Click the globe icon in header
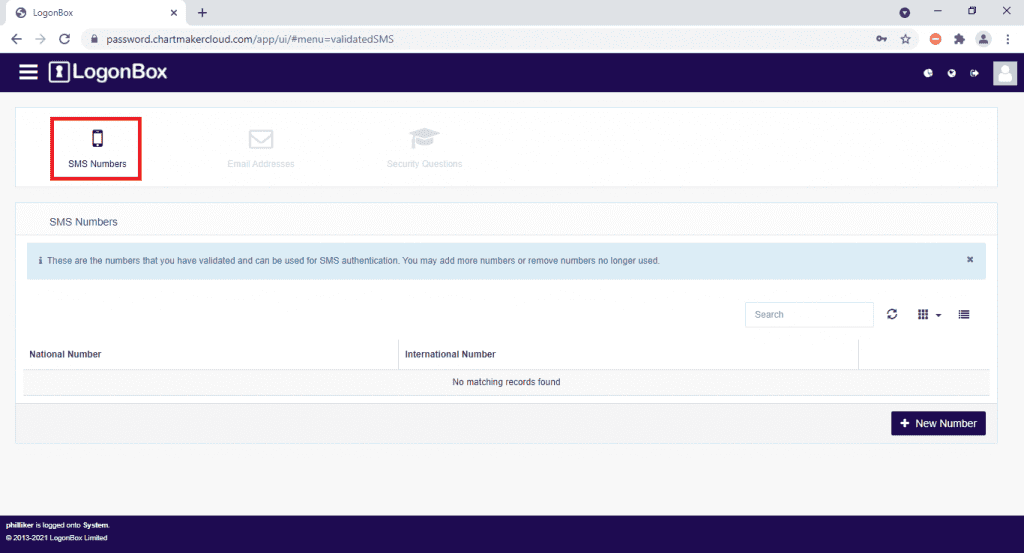Viewport: 1024px width, 553px height. click(x=950, y=73)
